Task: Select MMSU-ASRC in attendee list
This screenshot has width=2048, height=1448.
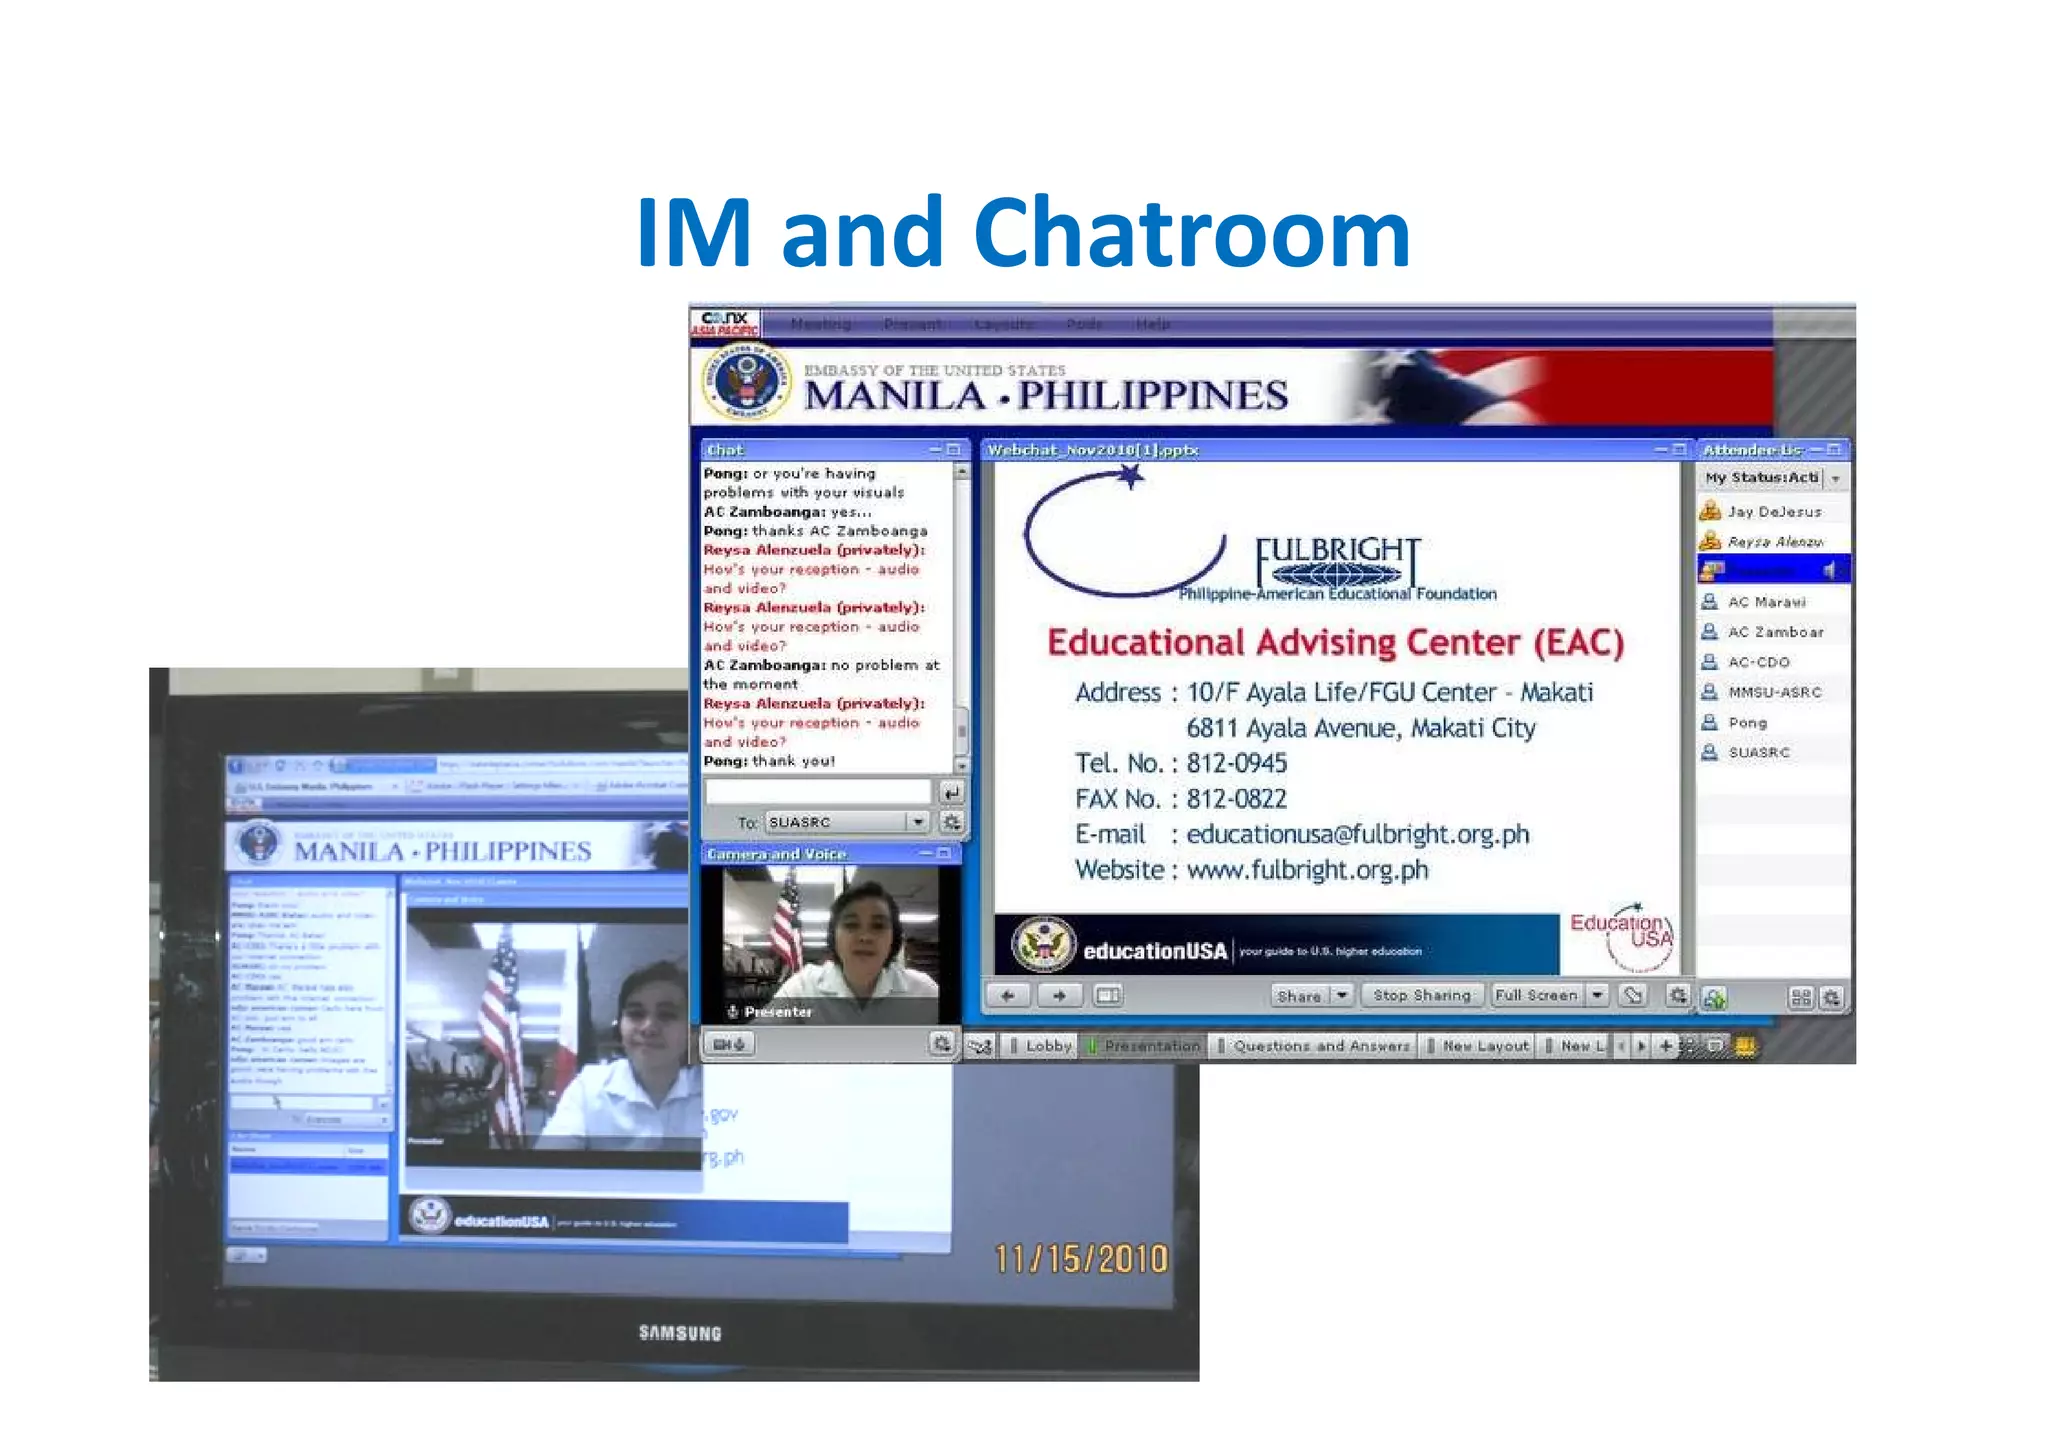Action: 1773,692
